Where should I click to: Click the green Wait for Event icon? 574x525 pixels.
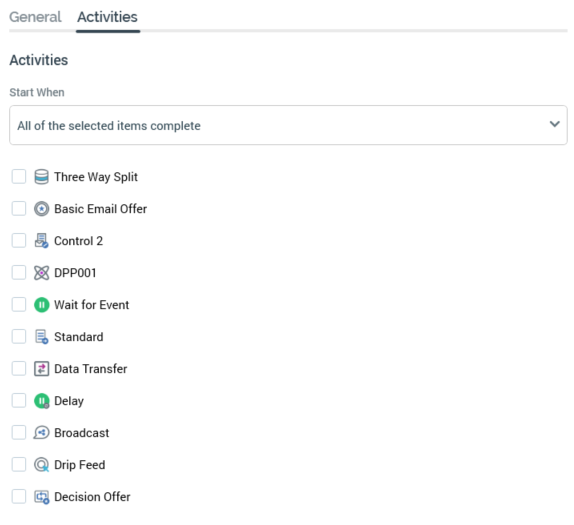coord(41,305)
